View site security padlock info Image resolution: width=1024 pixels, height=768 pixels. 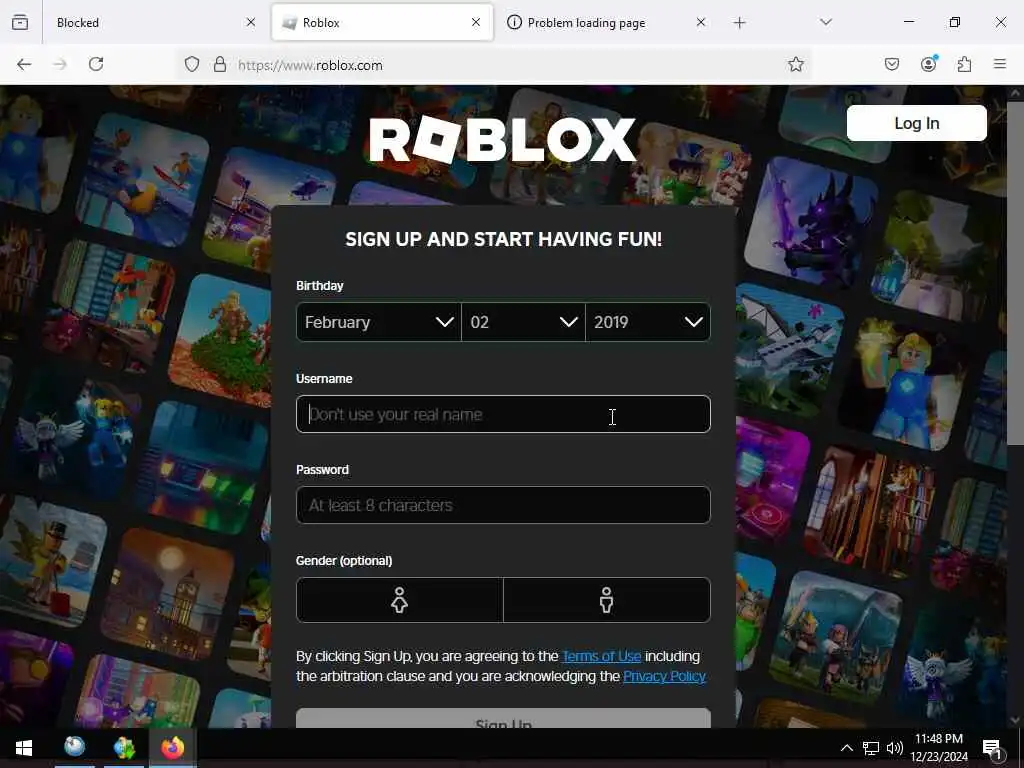(x=220, y=64)
